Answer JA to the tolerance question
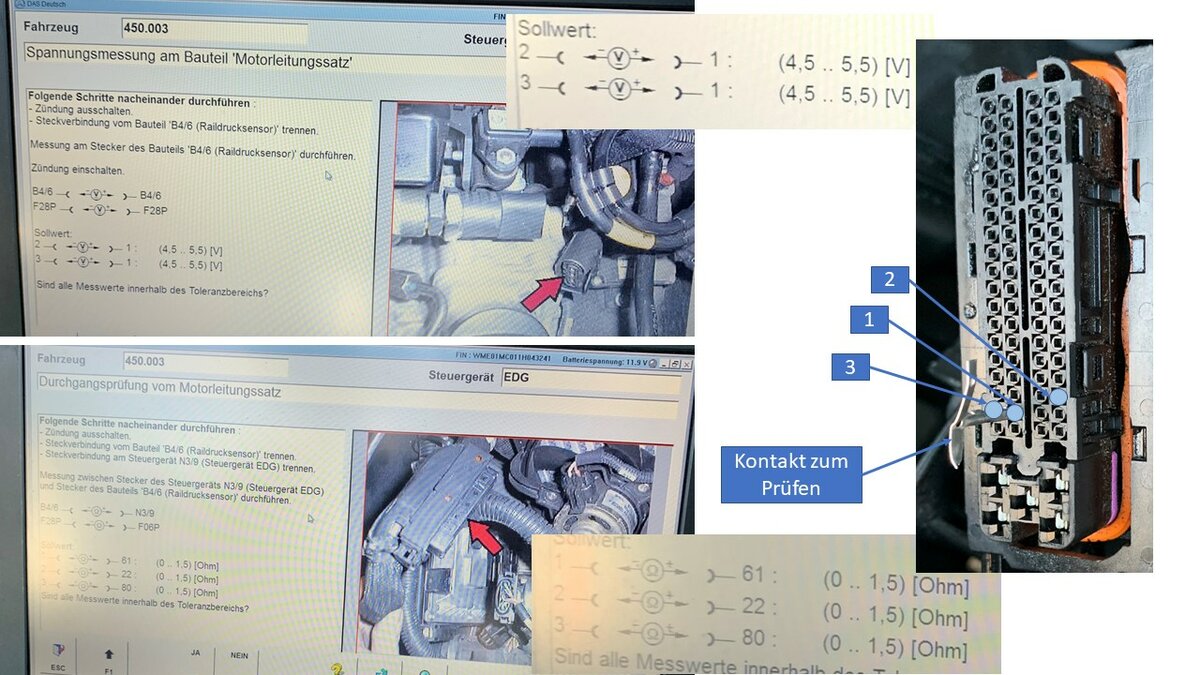This screenshot has height=675, width=1200. coord(195,654)
